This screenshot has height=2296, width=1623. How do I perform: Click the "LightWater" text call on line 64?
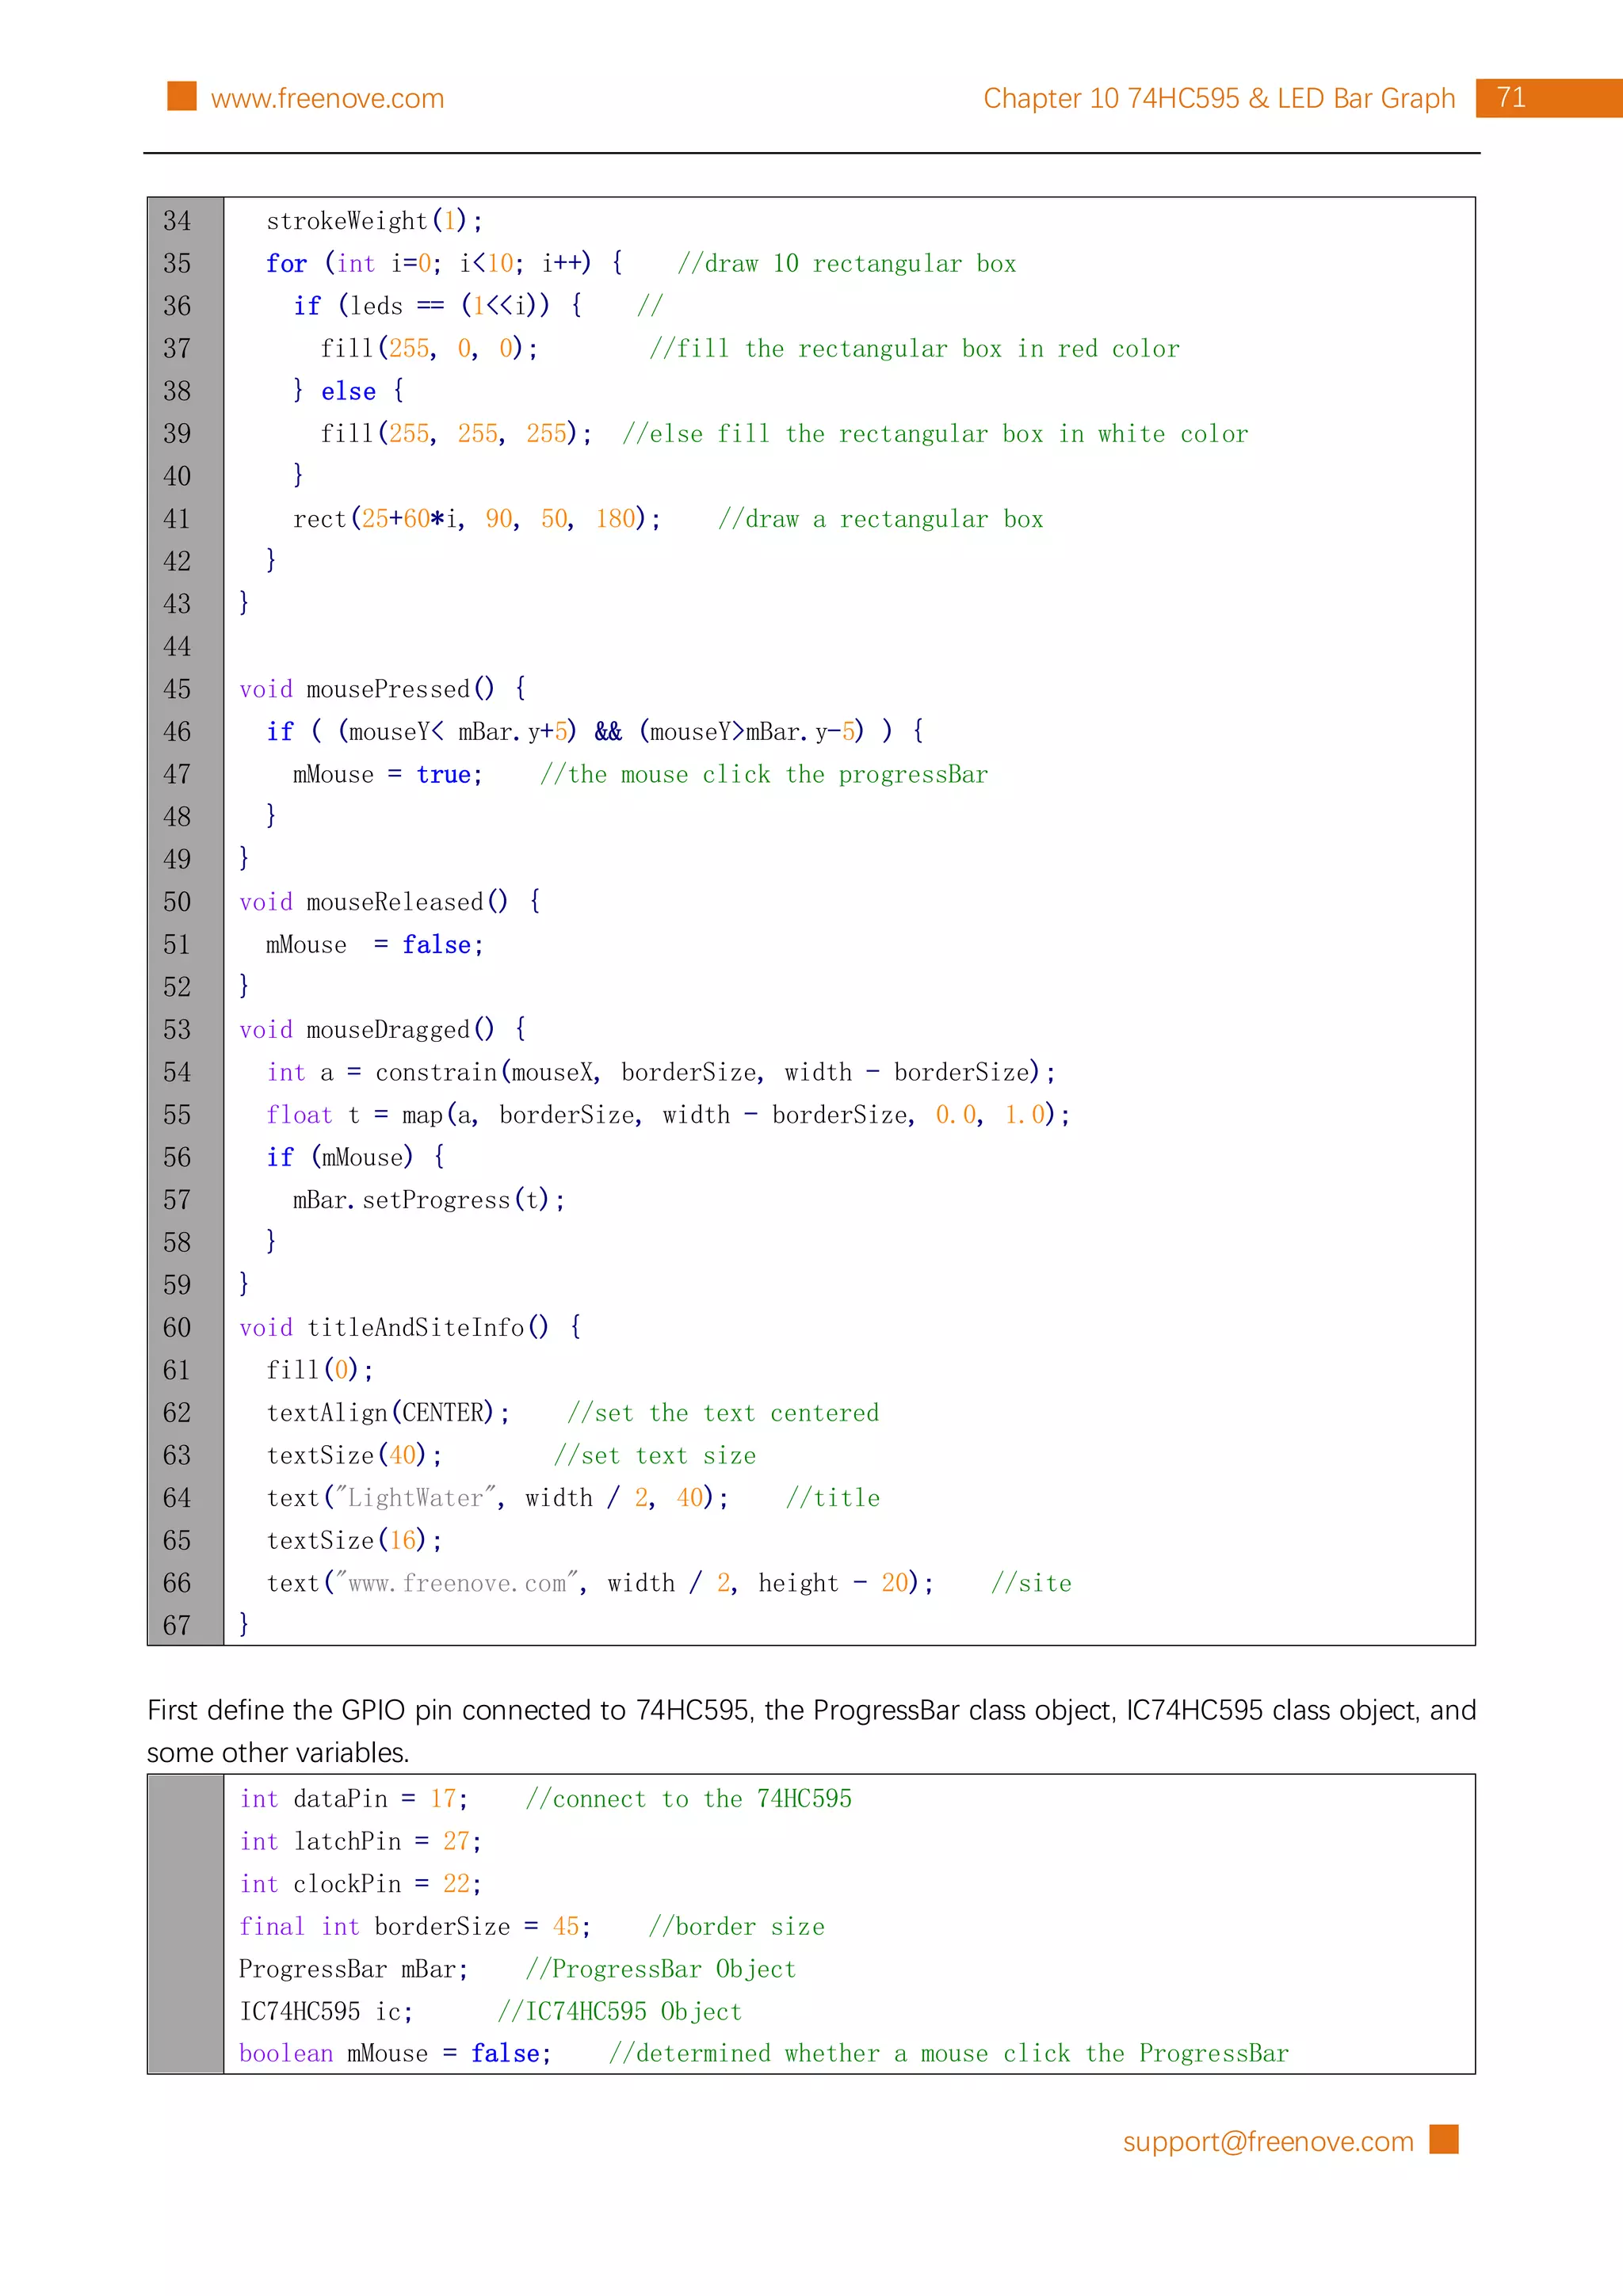tap(497, 1498)
